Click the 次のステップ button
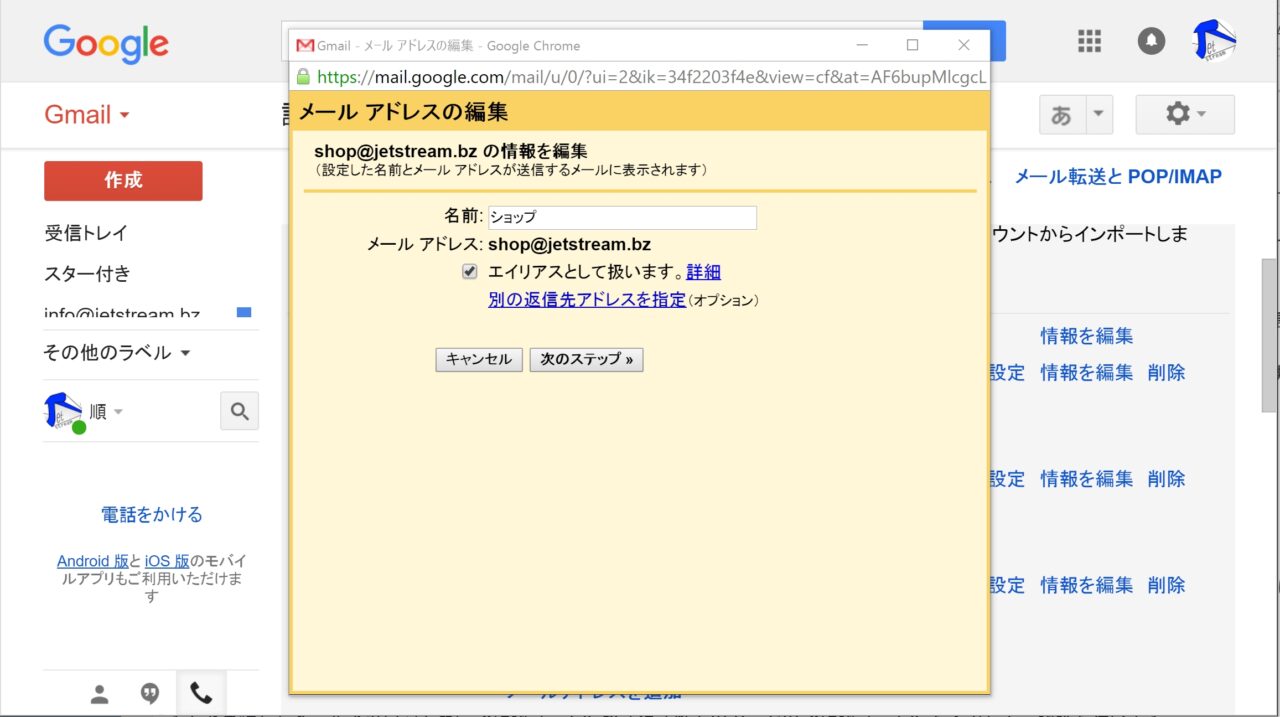This screenshot has height=717, width=1280. (x=586, y=360)
